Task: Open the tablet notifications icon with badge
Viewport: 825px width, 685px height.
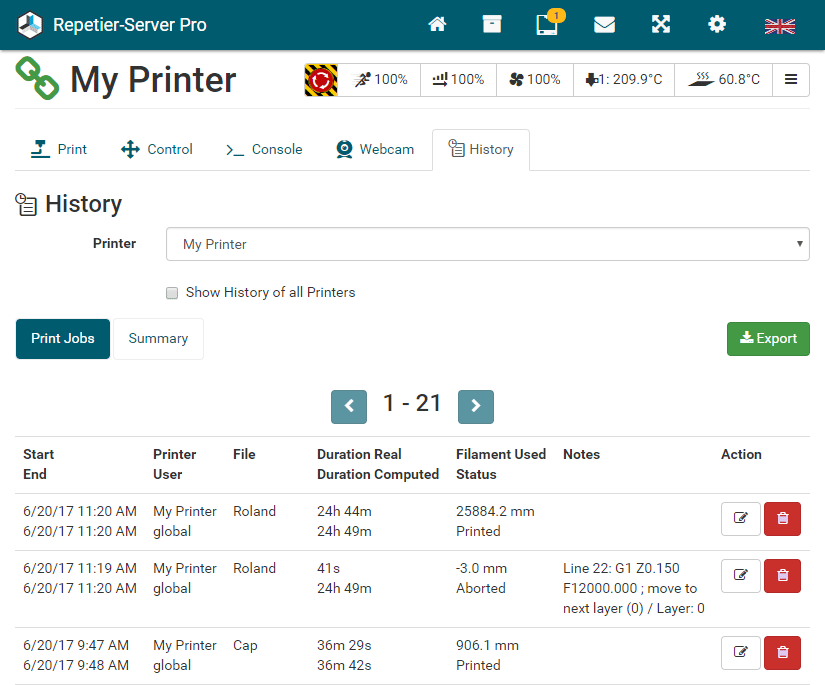Action: click(547, 25)
